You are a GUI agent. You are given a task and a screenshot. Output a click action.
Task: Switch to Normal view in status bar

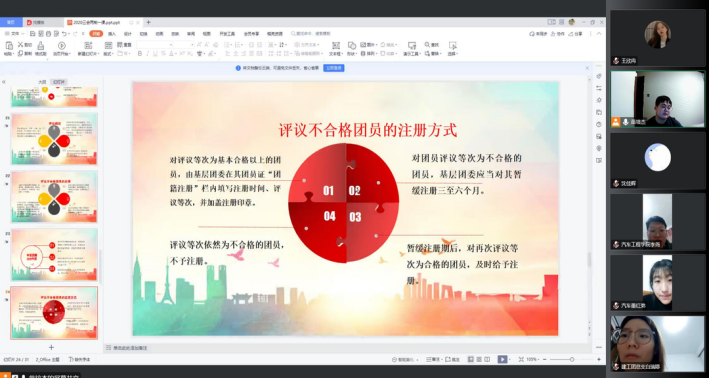pos(471,359)
